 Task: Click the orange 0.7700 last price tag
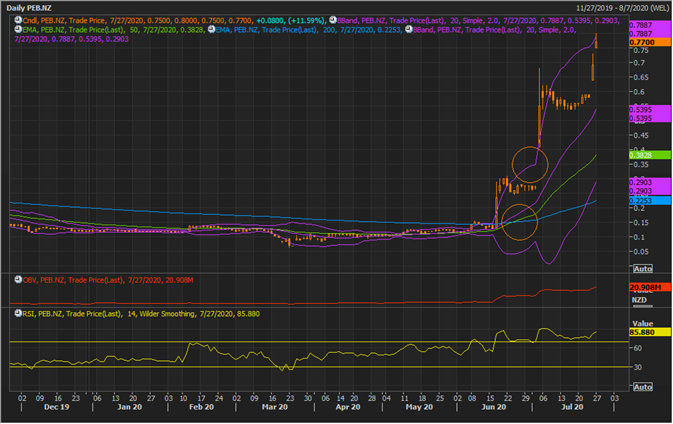tap(650, 42)
